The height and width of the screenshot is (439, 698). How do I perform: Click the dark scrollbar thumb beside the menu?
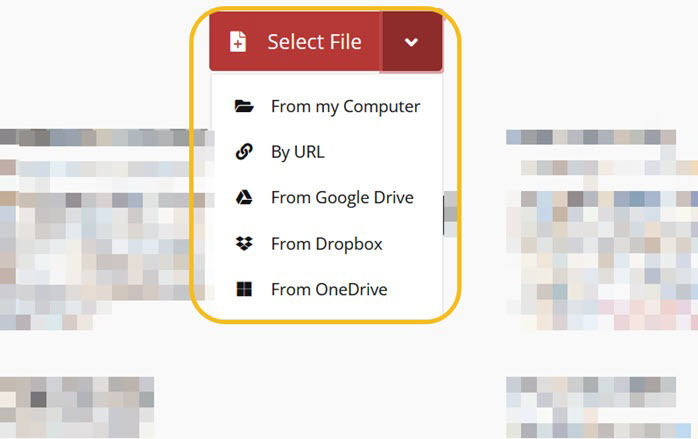coord(444,215)
